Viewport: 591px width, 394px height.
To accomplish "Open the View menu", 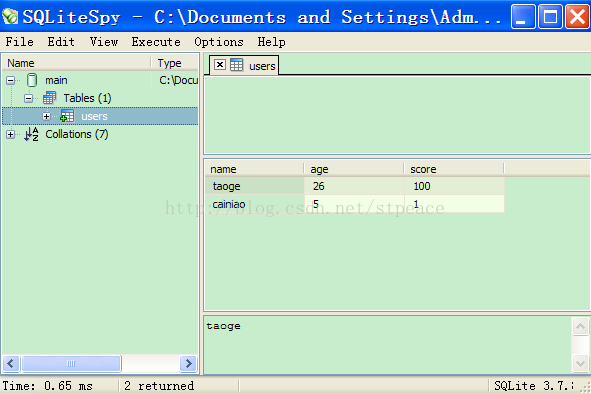I will (104, 42).
